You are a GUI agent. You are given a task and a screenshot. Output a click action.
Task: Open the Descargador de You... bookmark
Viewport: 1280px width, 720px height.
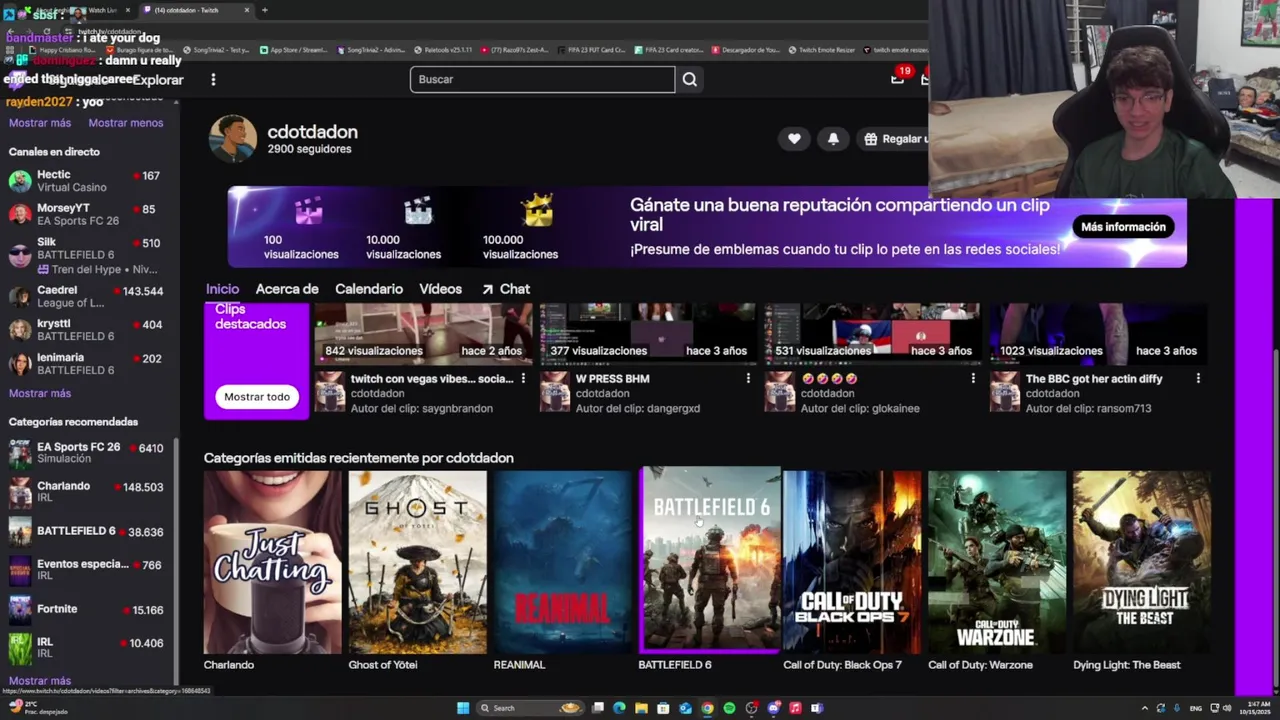(x=748, y=50)
